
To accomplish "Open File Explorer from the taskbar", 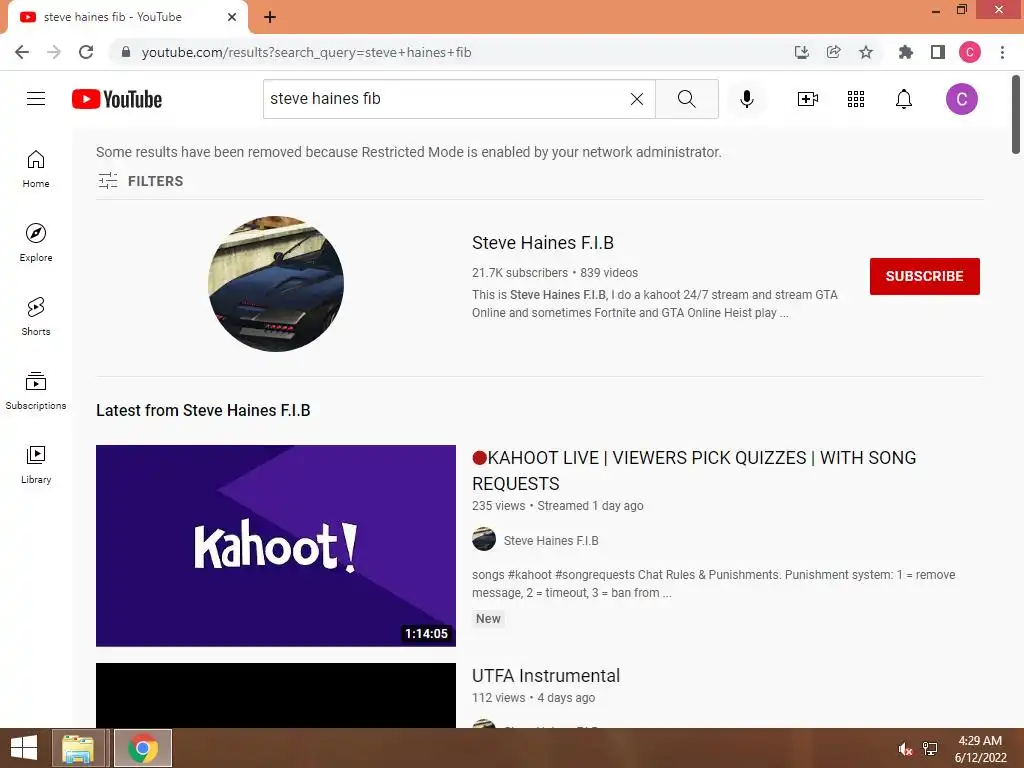I will [x=78, y=748].
